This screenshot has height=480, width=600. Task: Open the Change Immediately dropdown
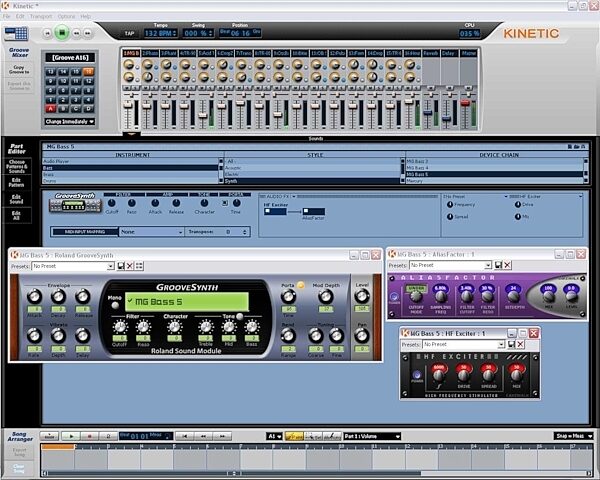point(69,122)
